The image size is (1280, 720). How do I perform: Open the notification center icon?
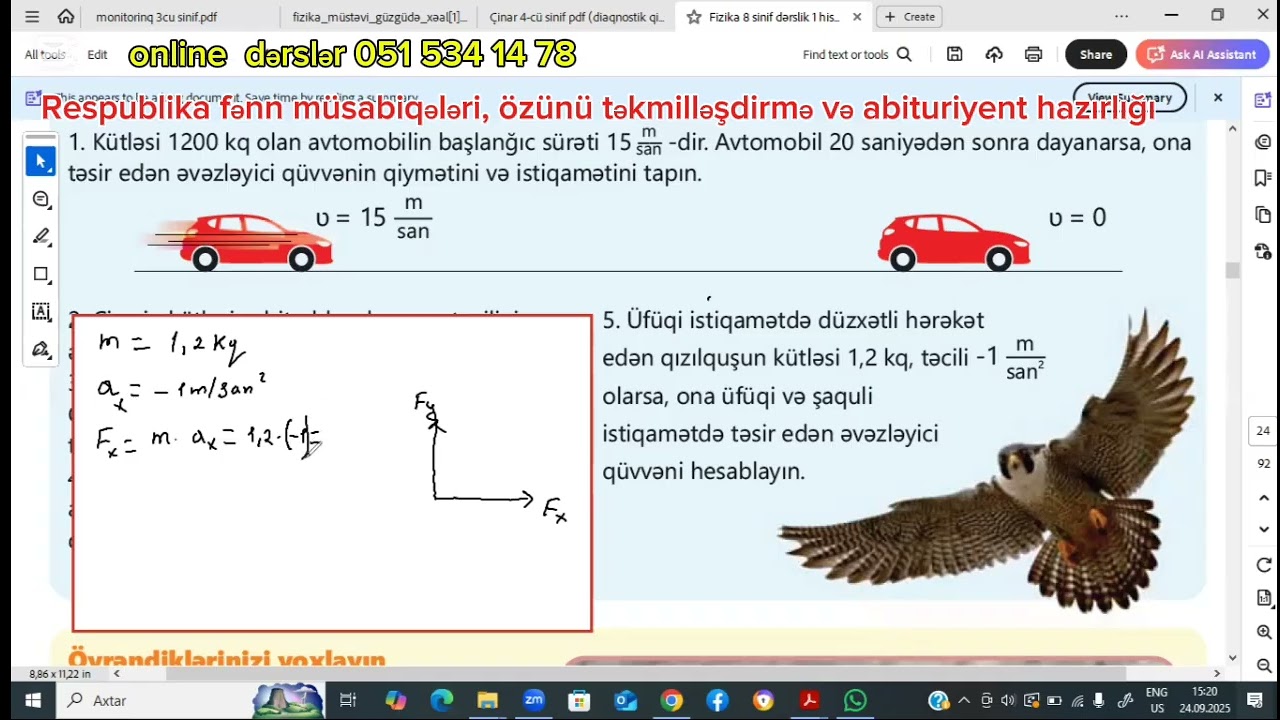pyautogui.click(x=1255, y=700)
